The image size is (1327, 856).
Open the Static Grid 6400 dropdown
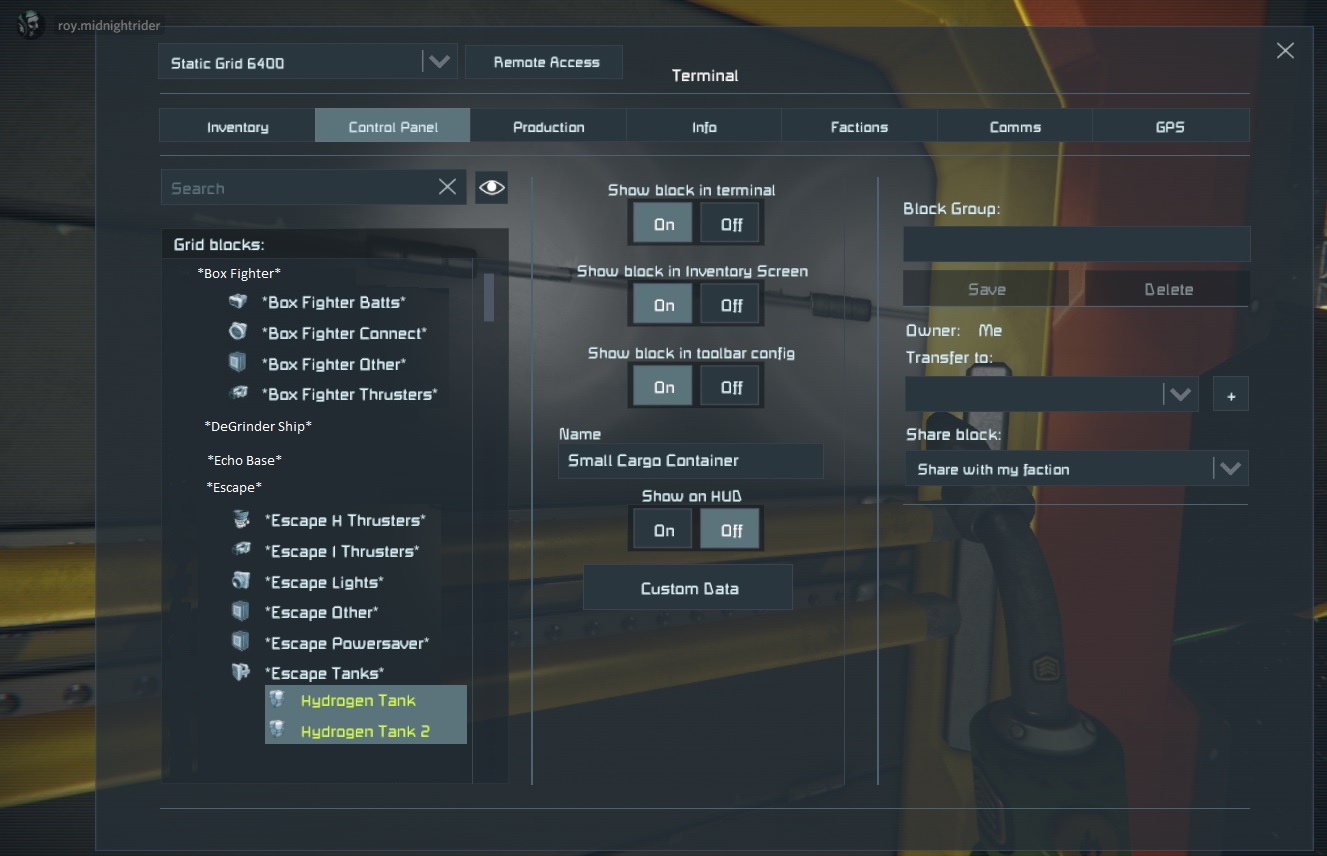coord(438,62)
